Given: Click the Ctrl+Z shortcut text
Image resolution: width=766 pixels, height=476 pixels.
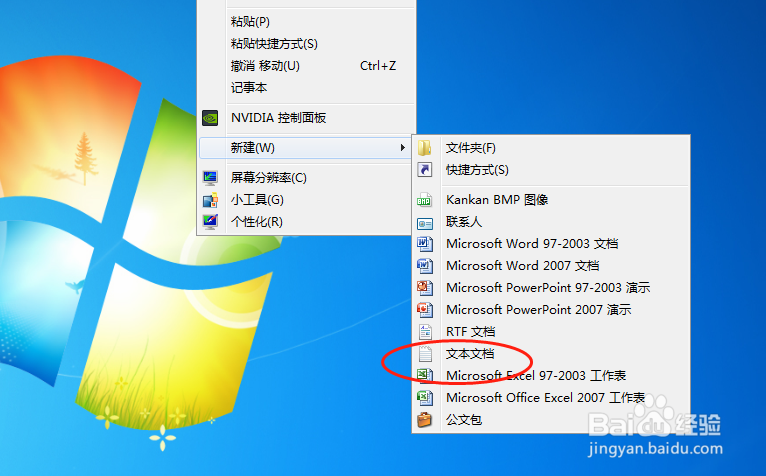Looking at the screenshot, I should (378, 65).
